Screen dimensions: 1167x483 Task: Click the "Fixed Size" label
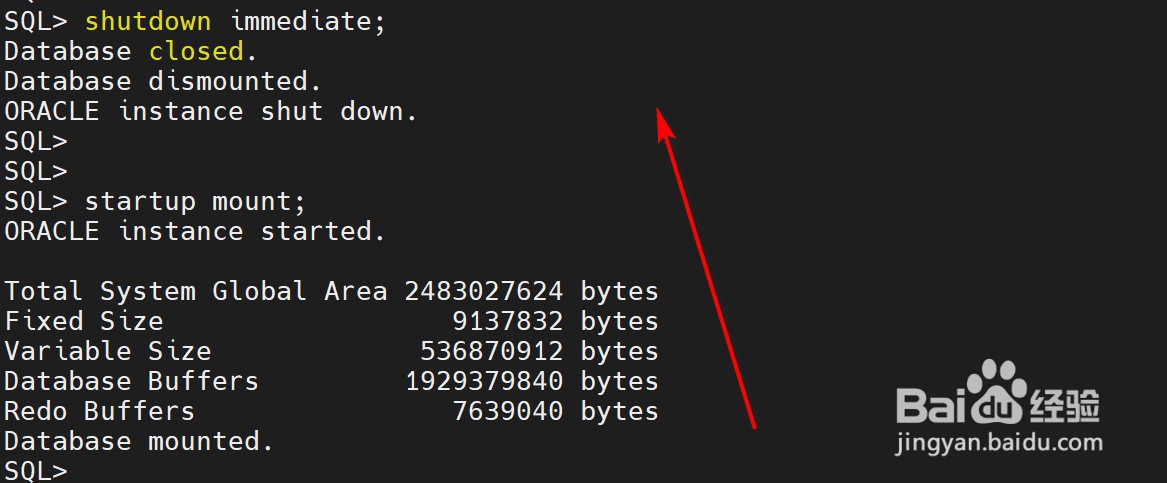pos(83,321)
